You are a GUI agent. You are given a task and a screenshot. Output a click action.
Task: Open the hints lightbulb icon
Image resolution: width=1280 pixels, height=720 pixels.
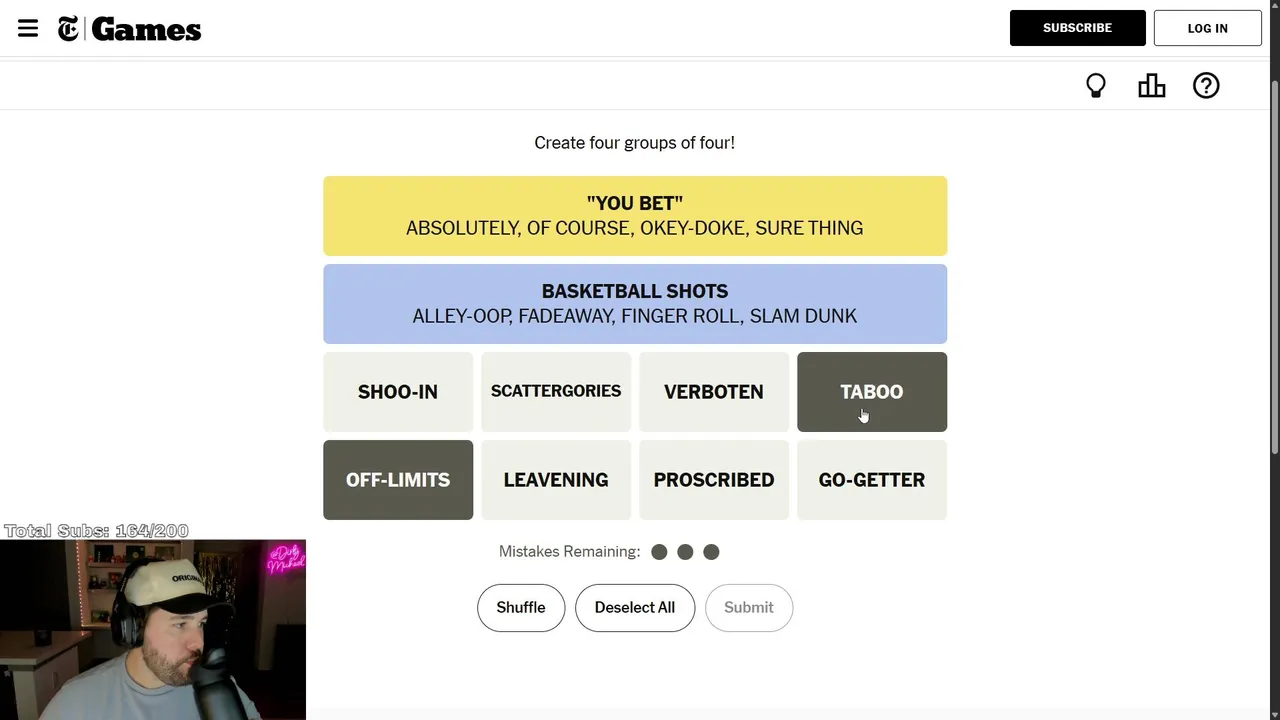pos(1096,86)
